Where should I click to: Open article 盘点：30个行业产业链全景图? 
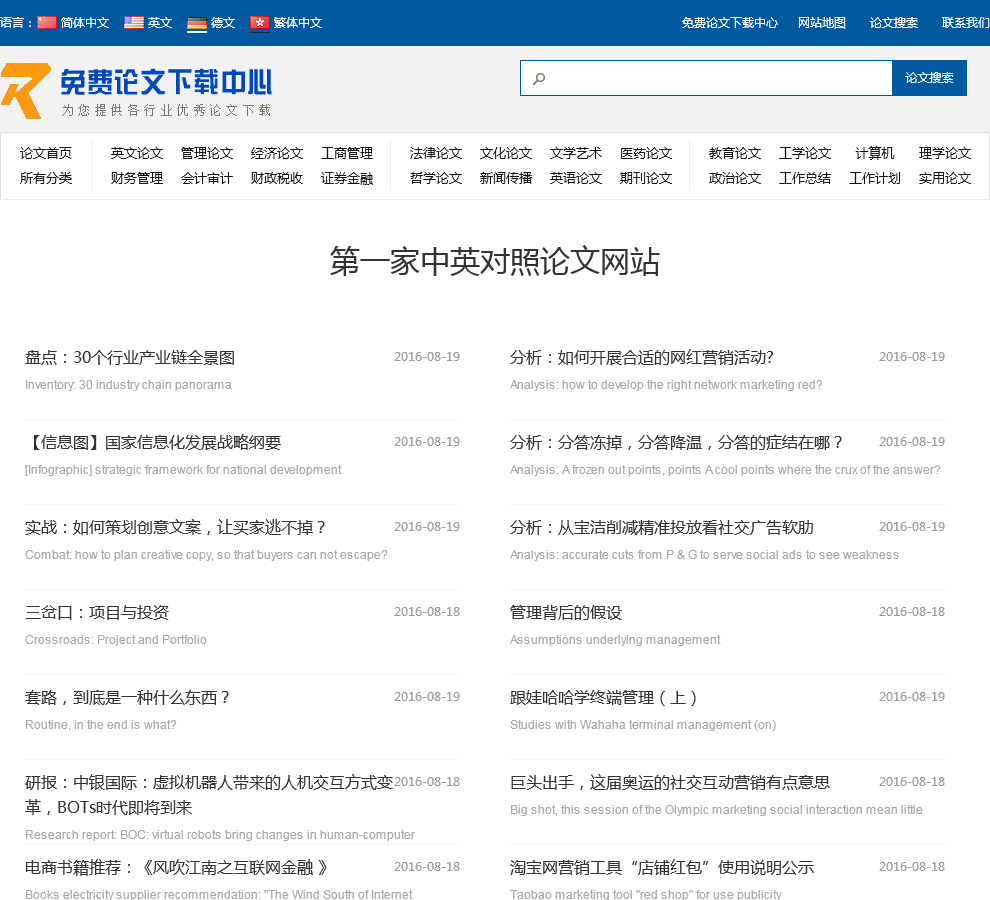click(130, 357)
